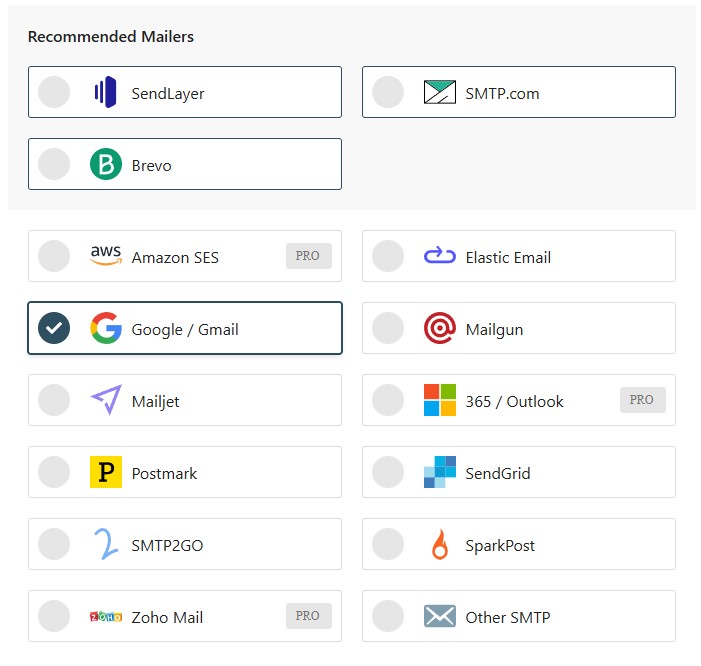
Task: Click the SendLayer label text
Action: pos(168,94)
